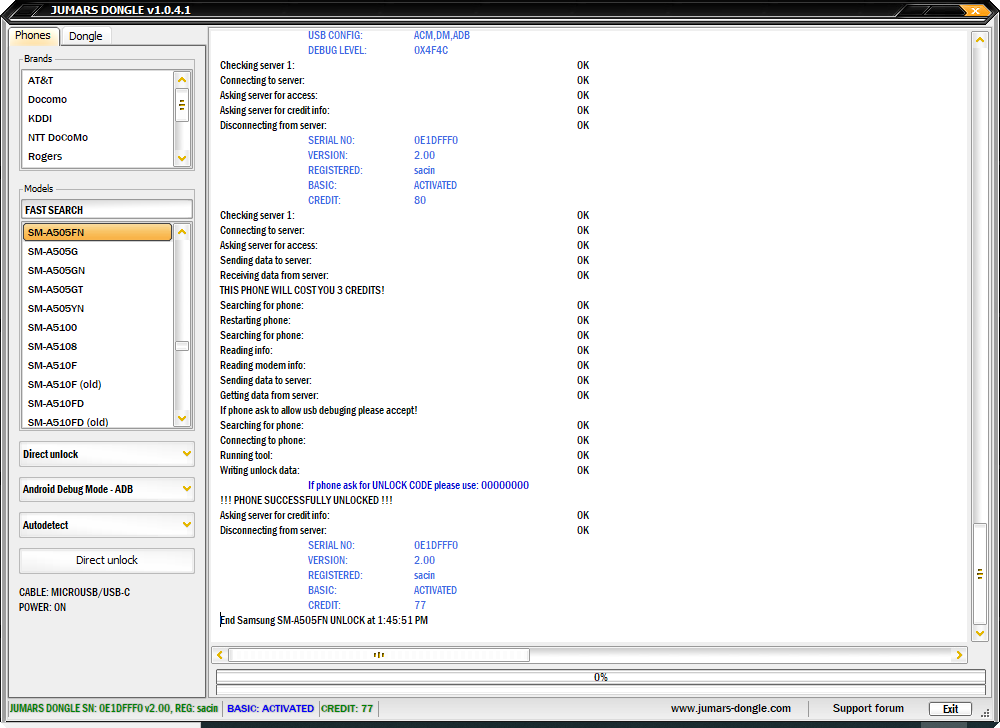The height and width of the screenshot is (728, 1000).
Task: Select model SM-A505FN
Action: [97, 232]
